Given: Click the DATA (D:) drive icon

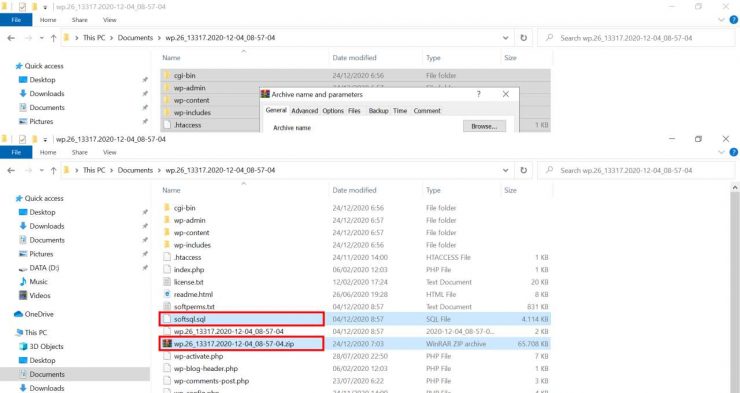Looking at the screenshot, I should point(23,268).
